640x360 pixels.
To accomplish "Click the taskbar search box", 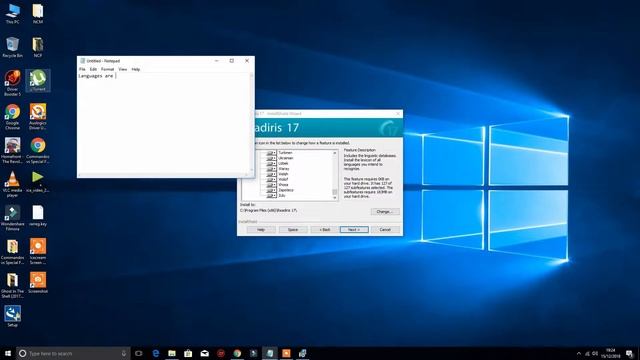I will tap(73, 353).
